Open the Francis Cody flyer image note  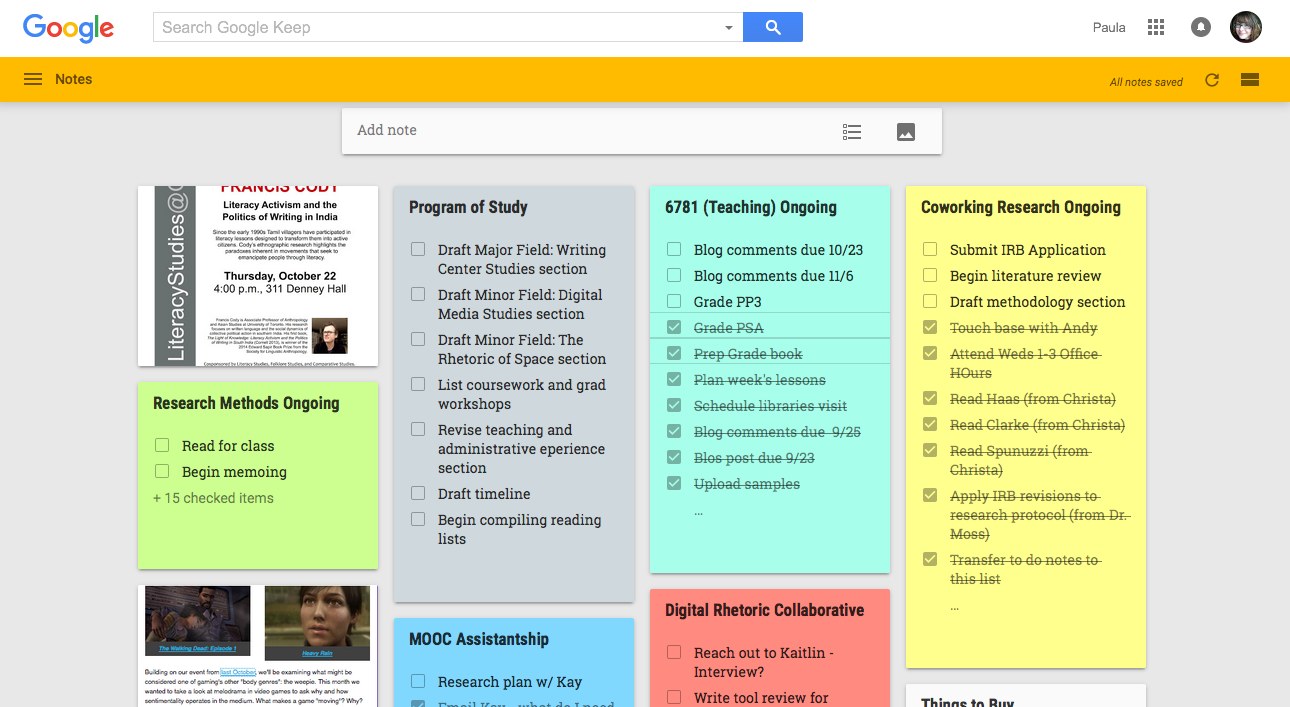(x=258, y=276)
